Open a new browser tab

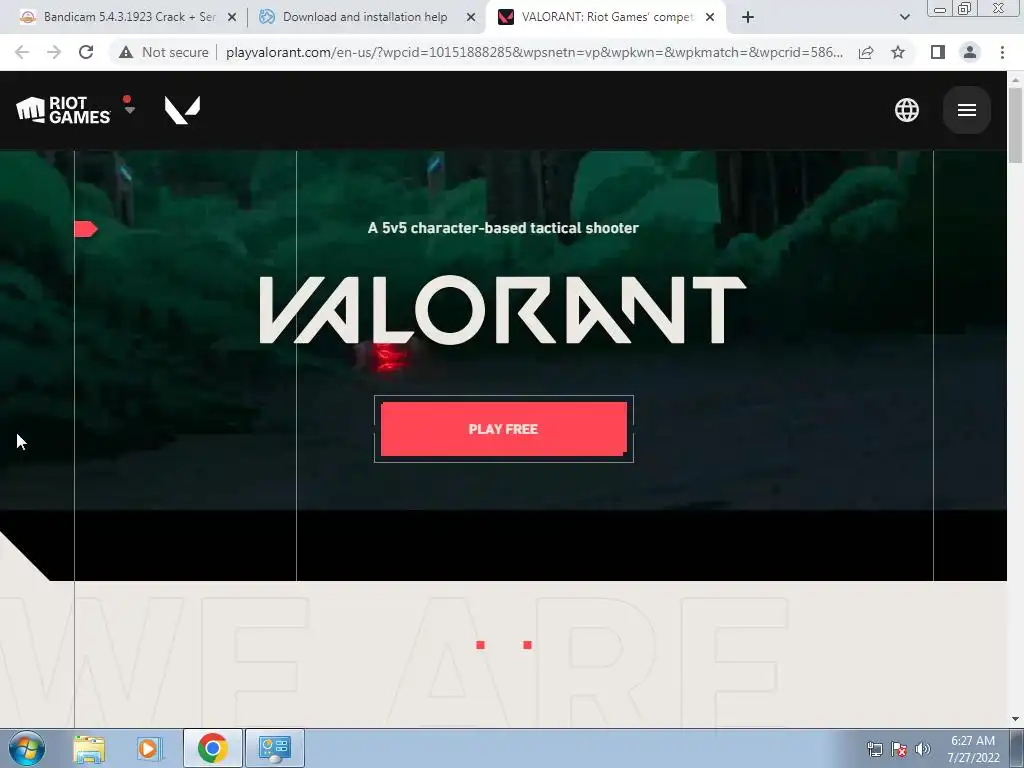pyautogui.click(x=748, y=17)
